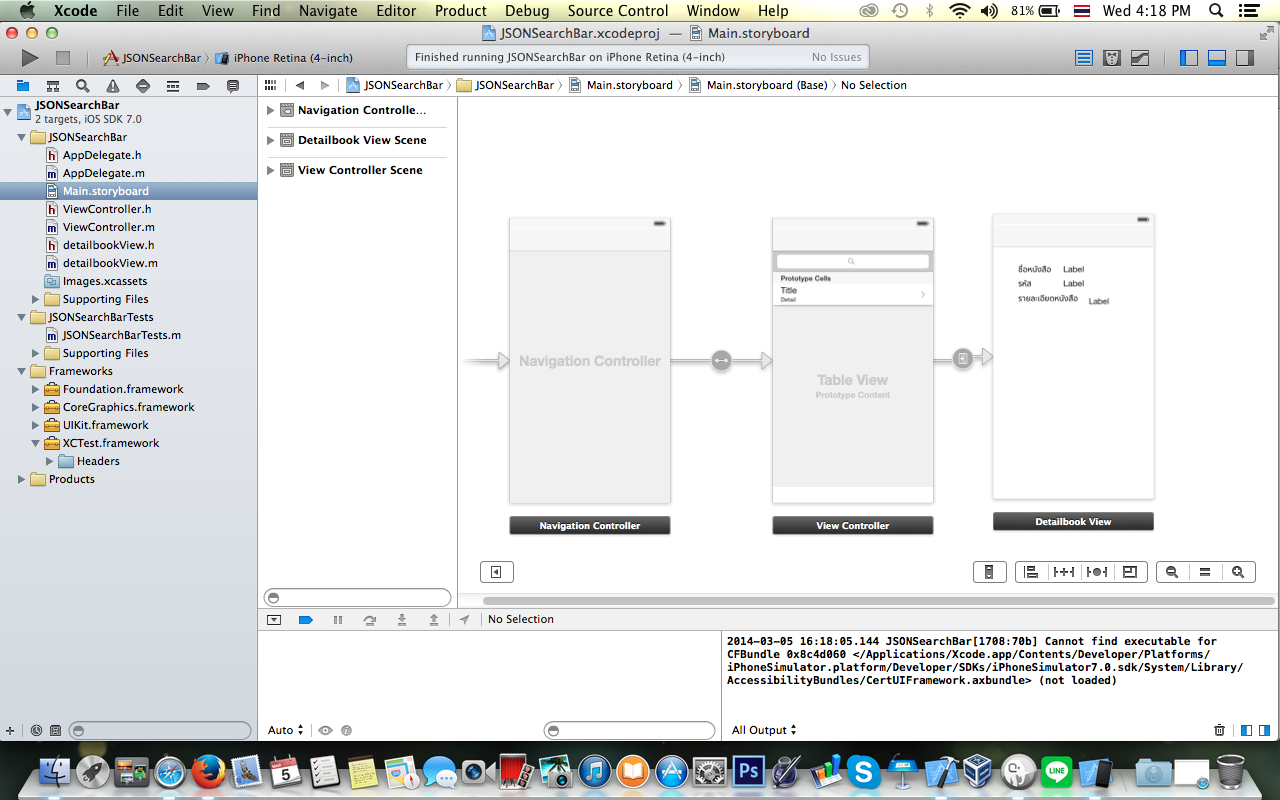This screenshot has height=800, width=1280.
Task: Expand the Supporting Files group under JSONSearchBar
Action: (x=36, y=299)
